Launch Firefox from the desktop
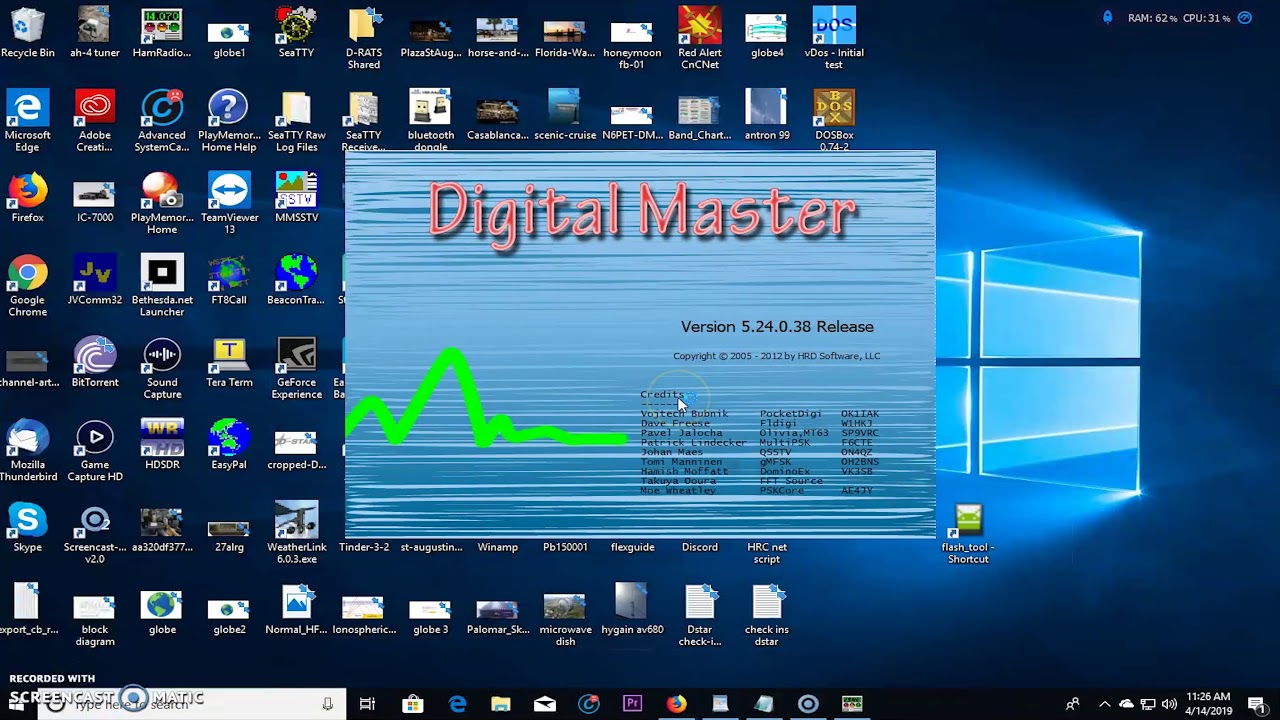This screenshot has width=1280, height=720. [27, 197]
